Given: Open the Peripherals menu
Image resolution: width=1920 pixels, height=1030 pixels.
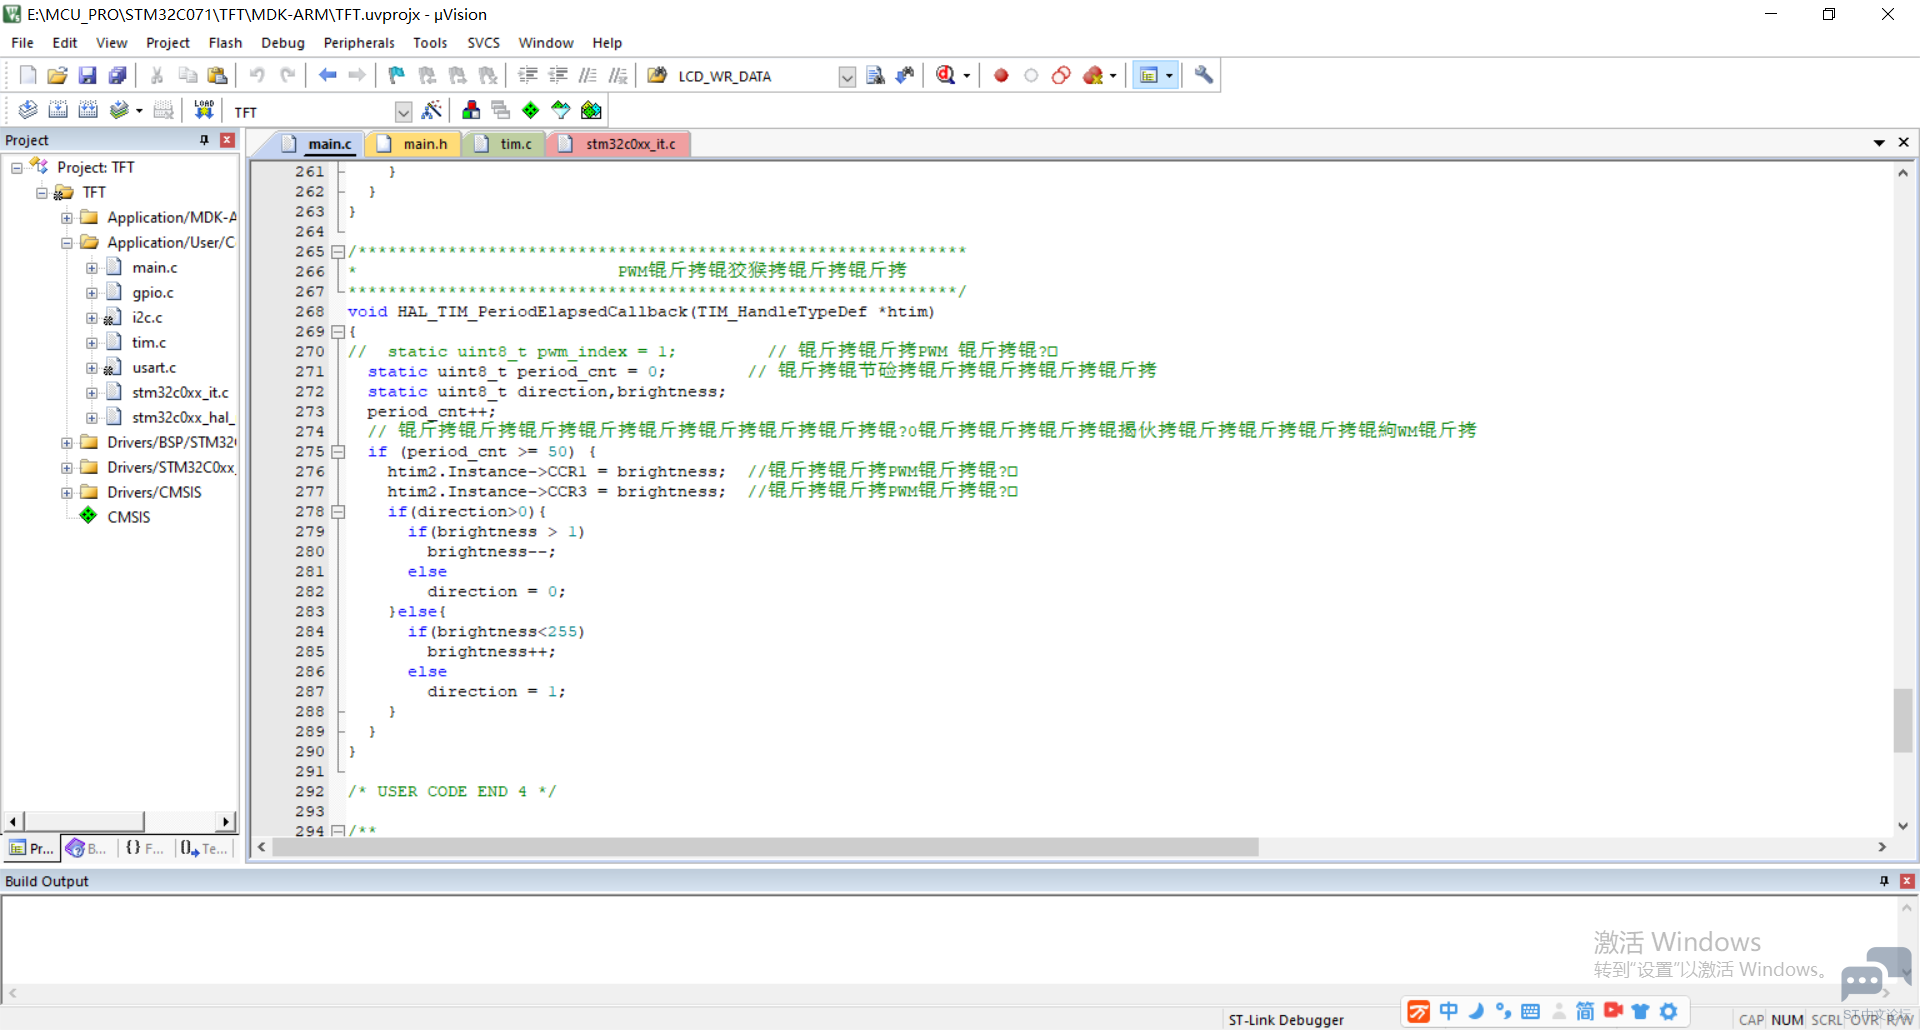Looking at the screenshot, I should [358, 43].
